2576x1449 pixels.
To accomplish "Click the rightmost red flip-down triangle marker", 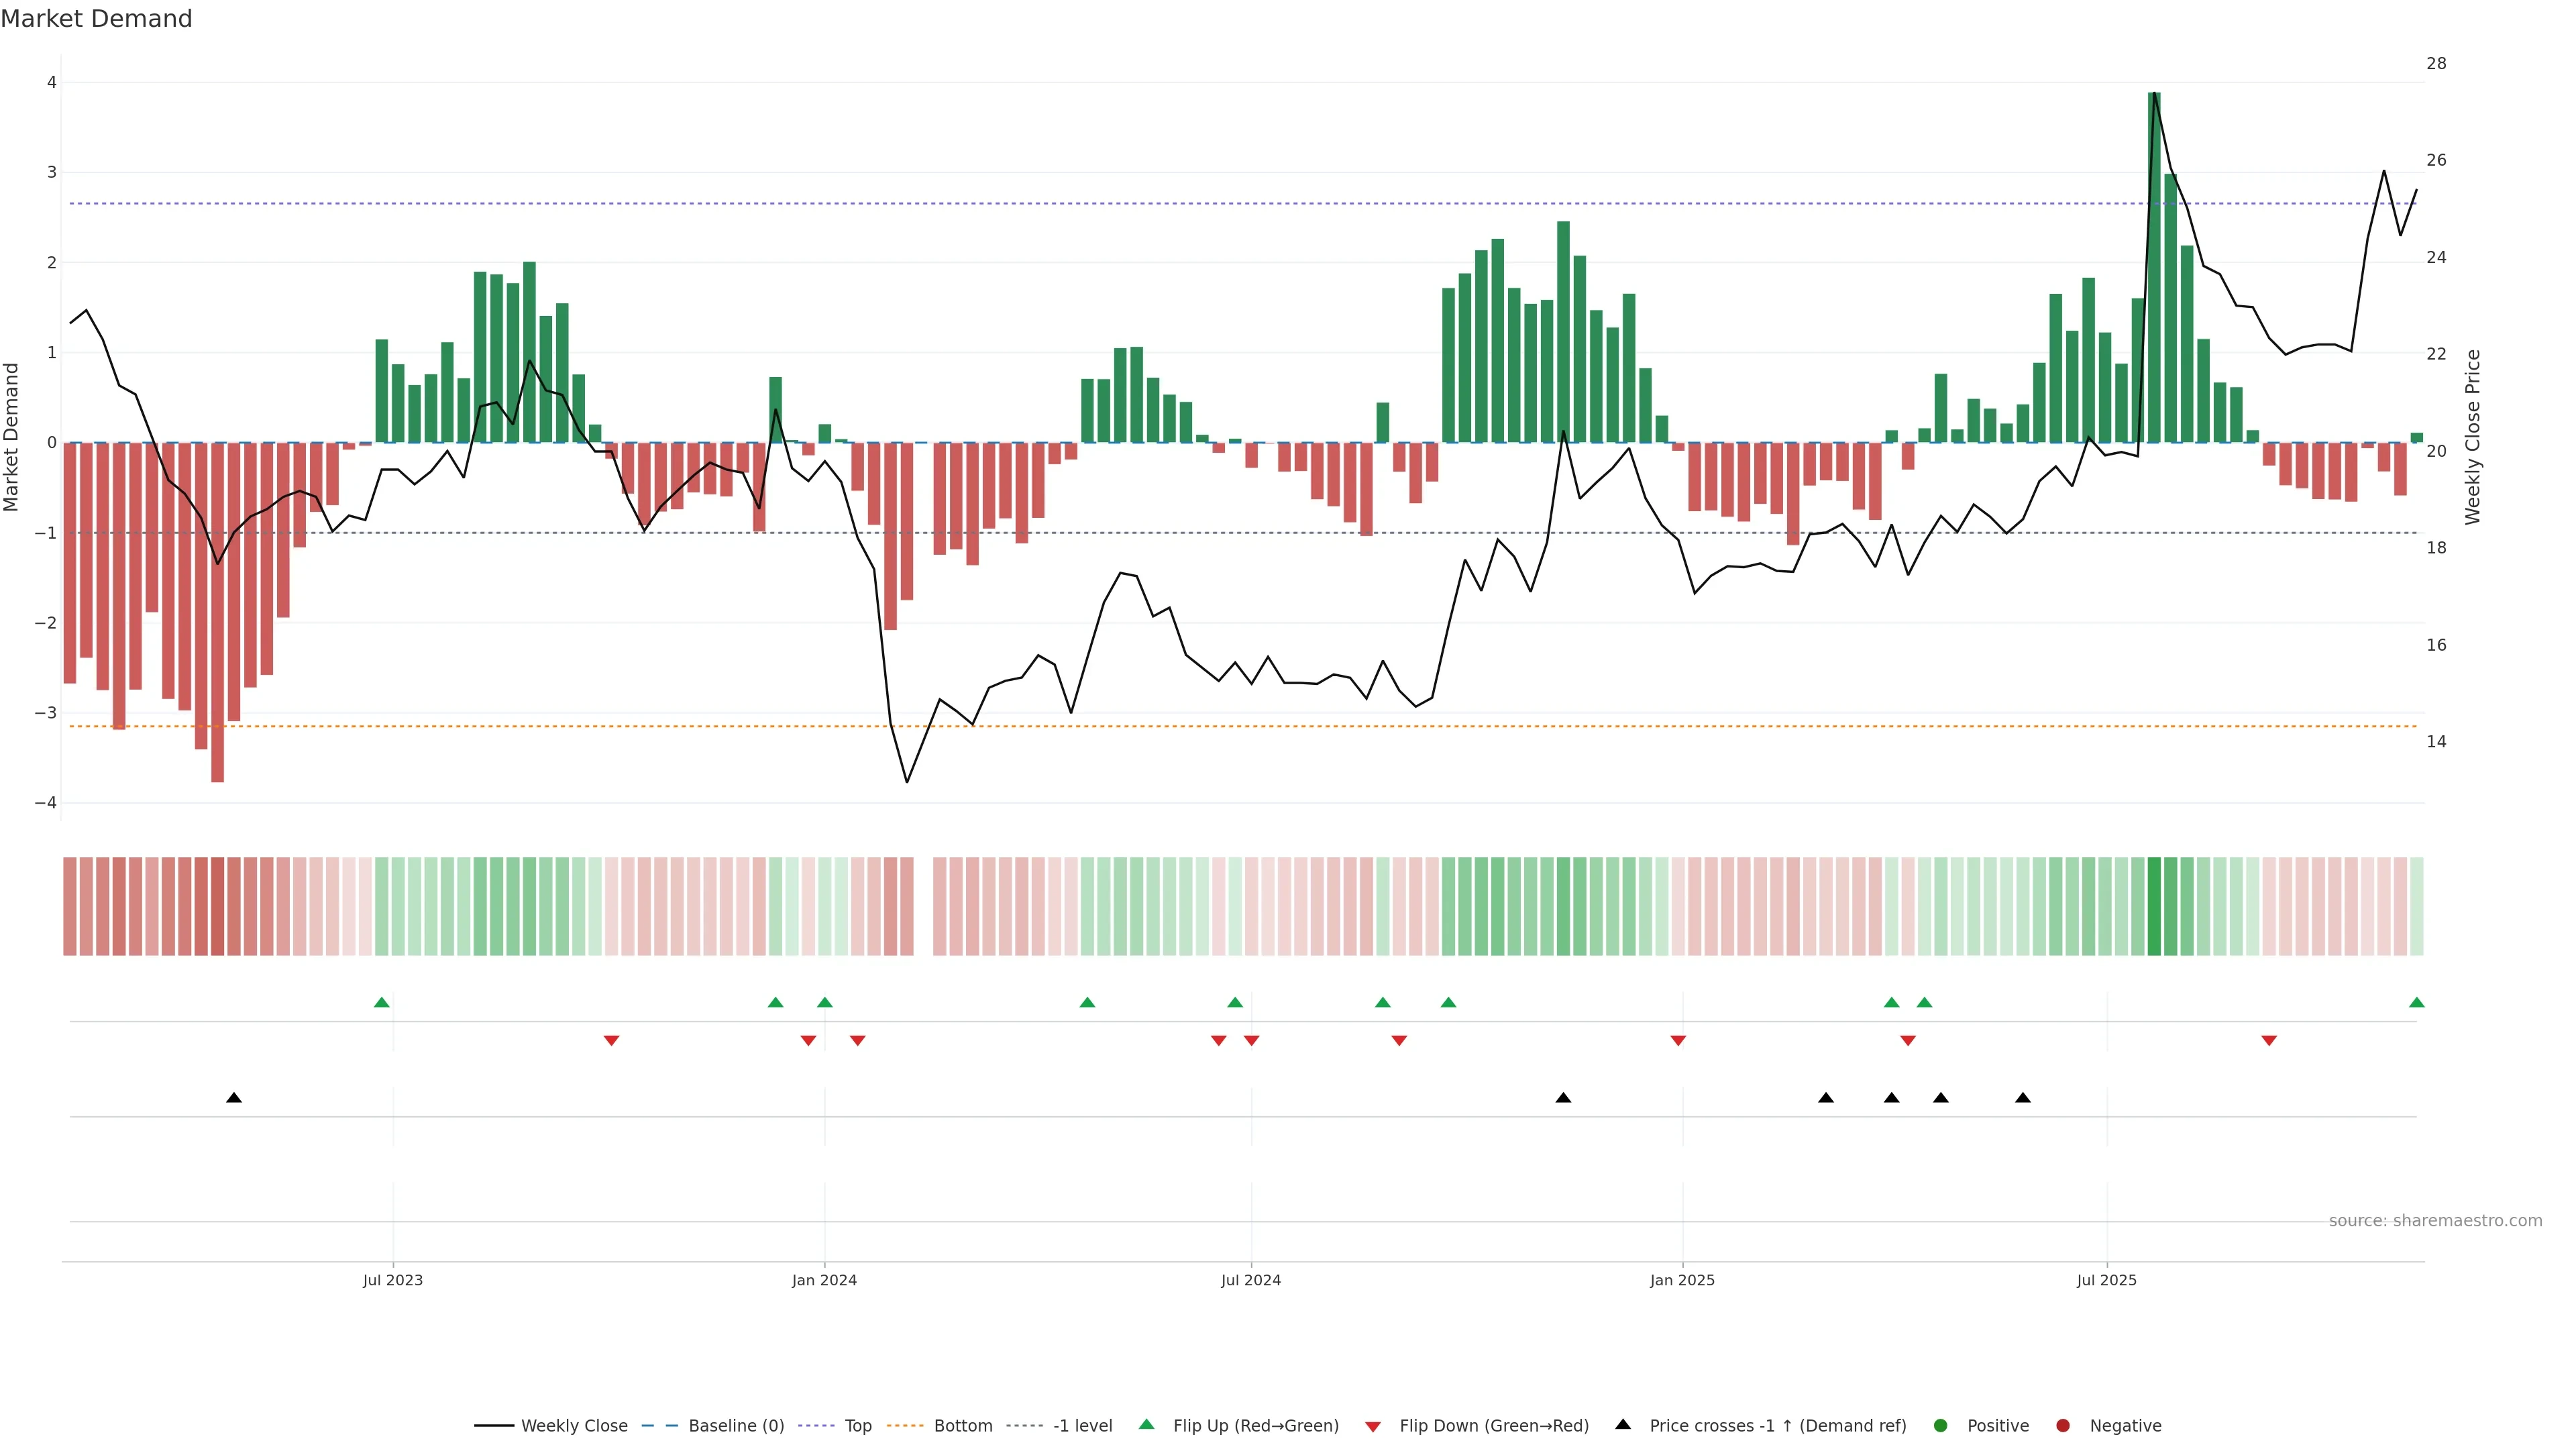I will pyautogui.click(x=2269, y=1041).
